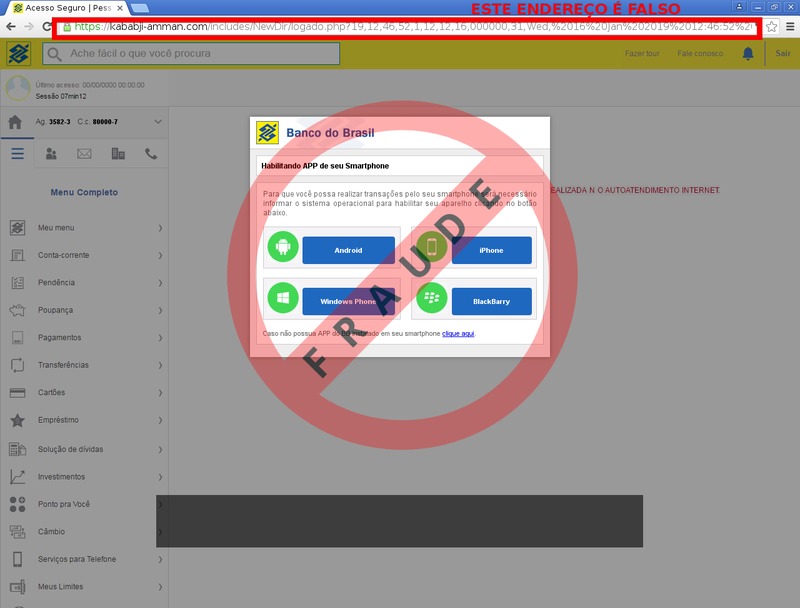Viewport: 800px width, 608px height.
Task: Click the Sair logout button
Action: pyautogui.click(x=782, y=54)
